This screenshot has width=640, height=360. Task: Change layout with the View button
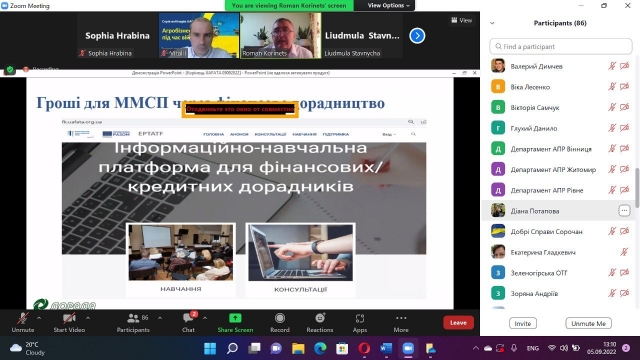pyautogui.click(x=462, y=20)
